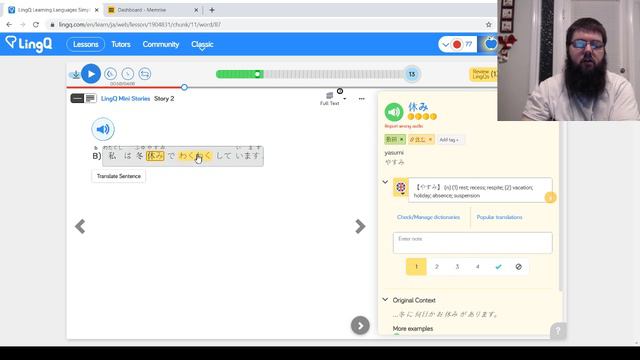The height and width of the screenshot is (360, 640).
Task: Bookmark this page with the star
Action: 489,24
